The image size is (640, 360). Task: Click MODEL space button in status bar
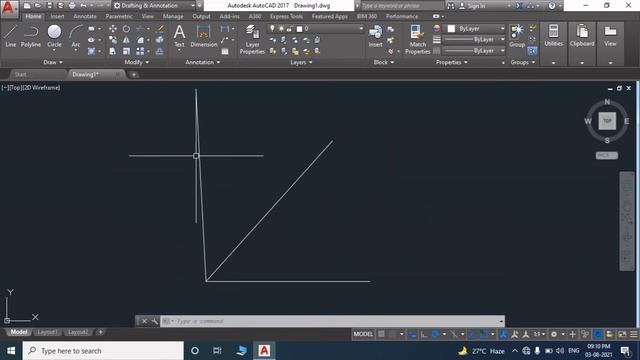coord(363,334)
